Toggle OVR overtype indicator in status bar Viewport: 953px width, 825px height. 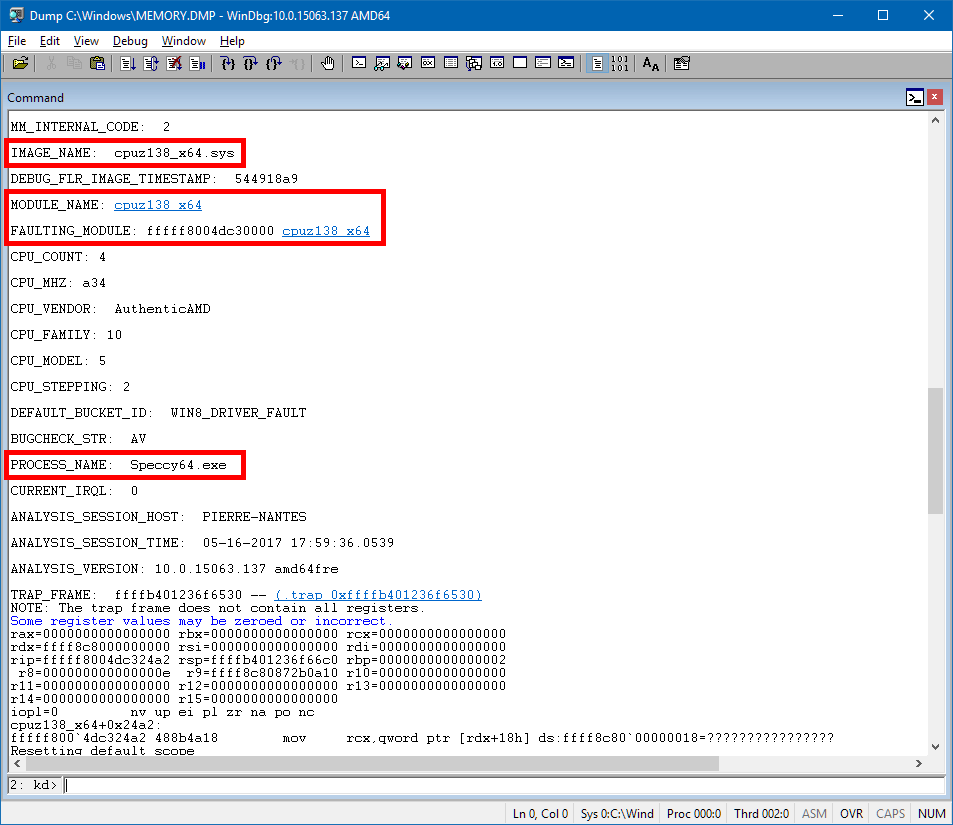coord(851,813)
